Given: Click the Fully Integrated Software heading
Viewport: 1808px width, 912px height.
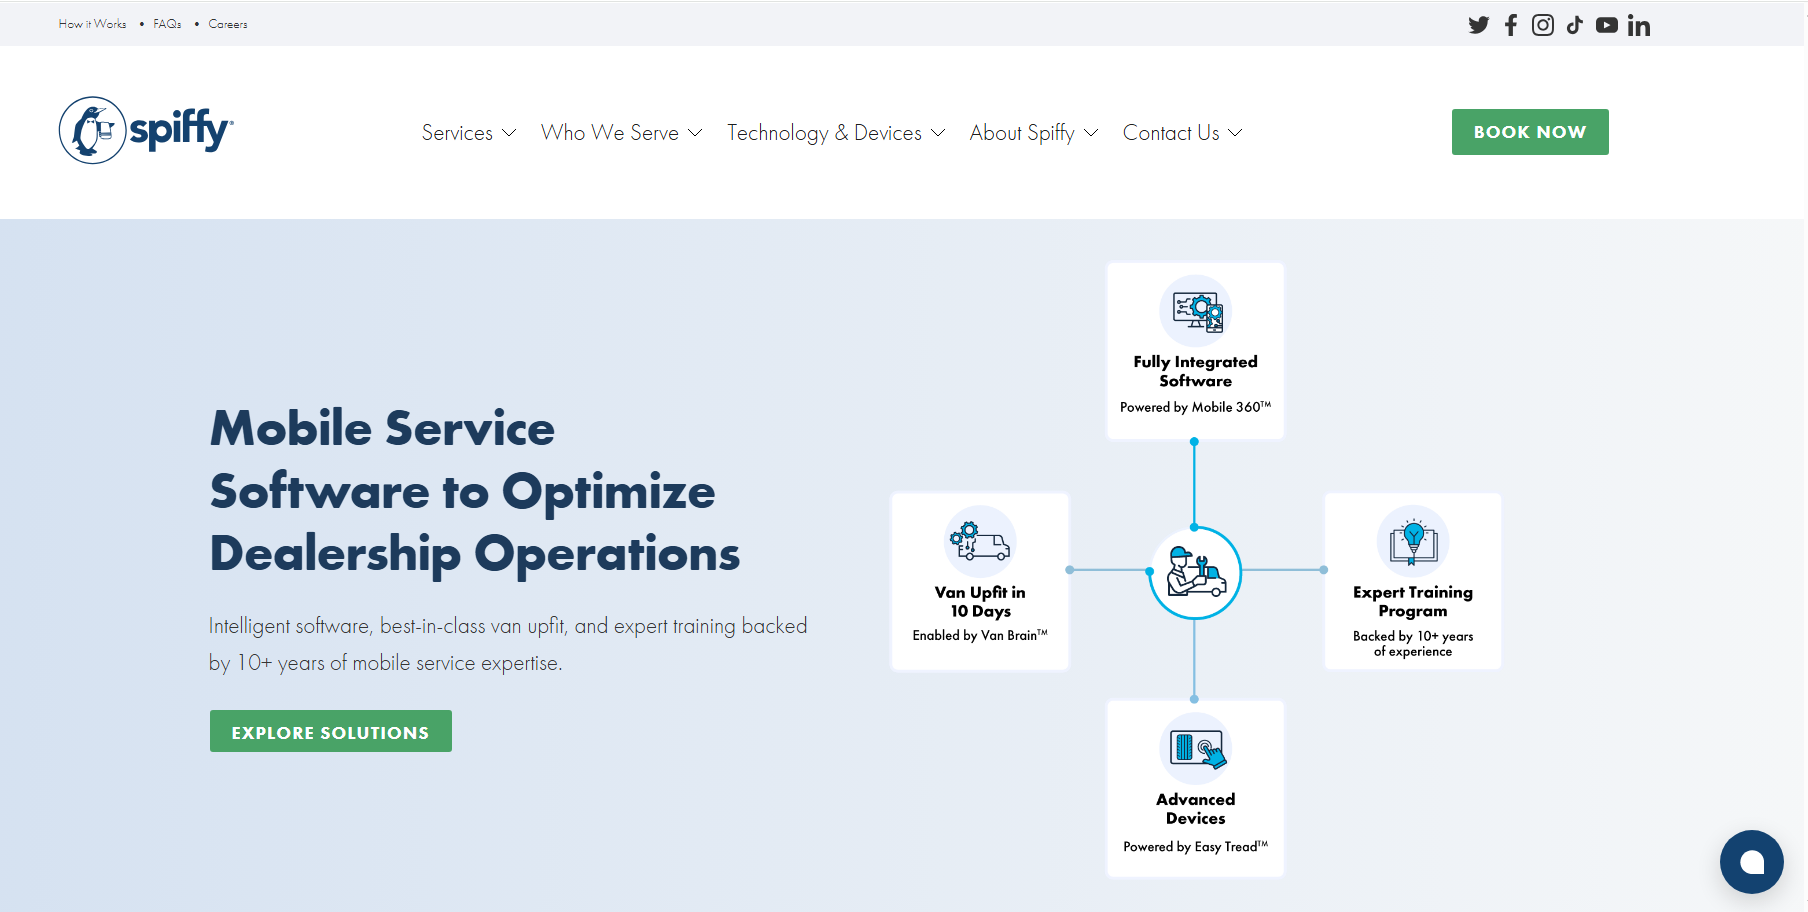Looking at the screenshot, I should coord(1196,371).
